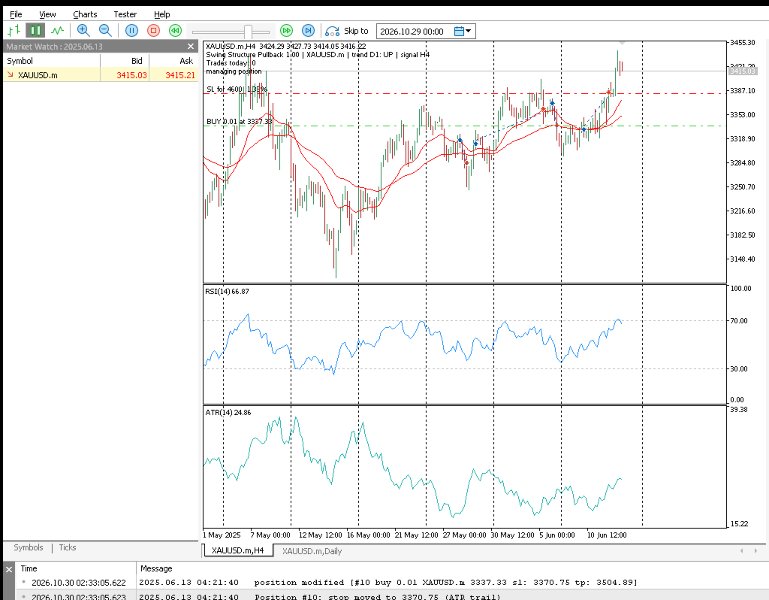Screen dimensions: 769x600
Task: Select the XAUUSD.m row in Market Watch
Action: click(x=101, y=75)
